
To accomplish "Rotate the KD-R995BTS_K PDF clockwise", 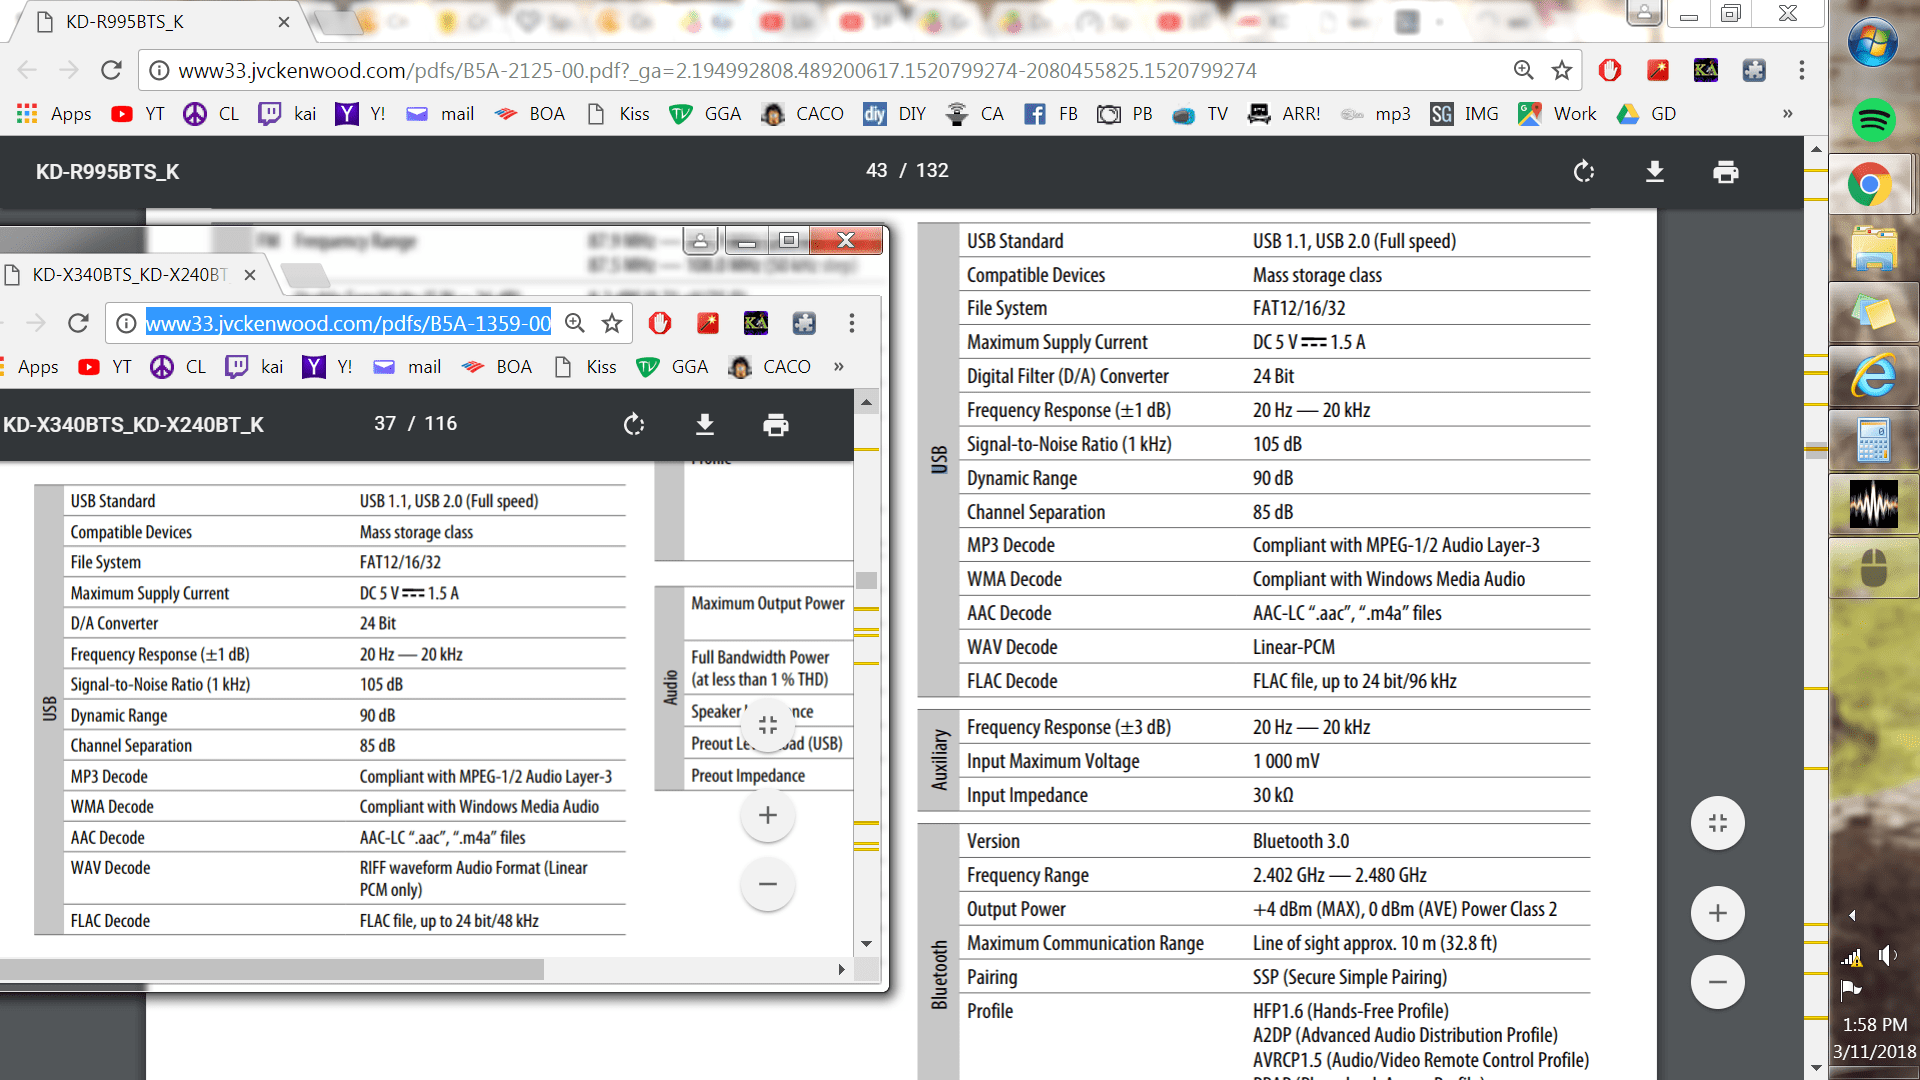I will click(x=1584, y=172).
